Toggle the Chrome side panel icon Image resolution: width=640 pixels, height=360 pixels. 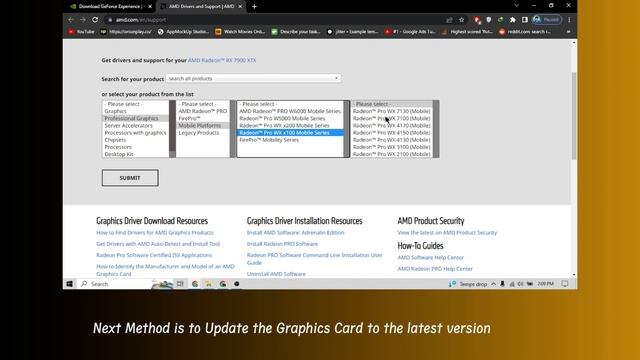pyautogui.click(x=524, y=20)
